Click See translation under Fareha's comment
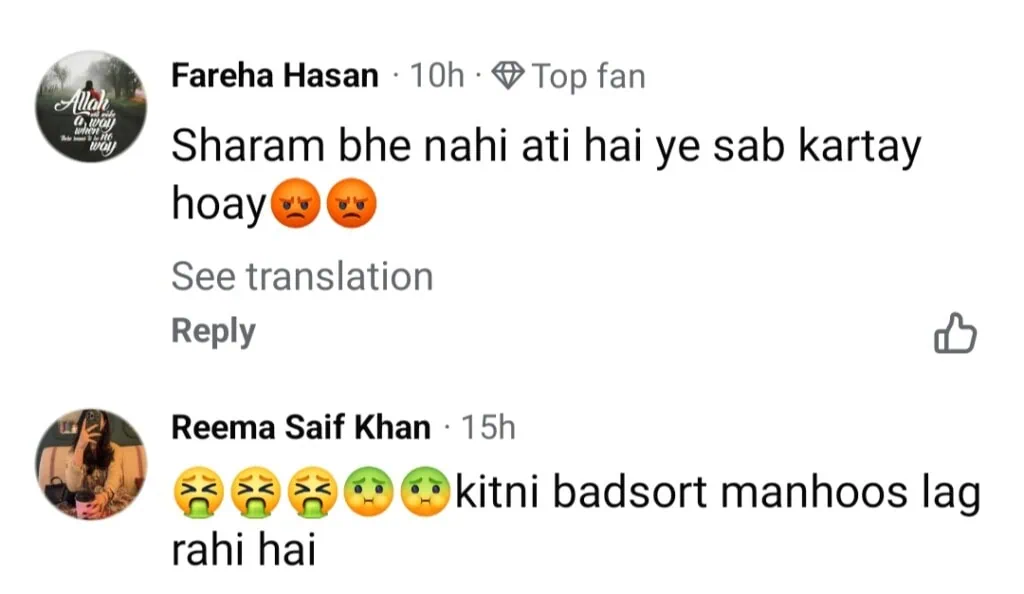Viewport: 1024px width, 594px height. pos(302,276)
